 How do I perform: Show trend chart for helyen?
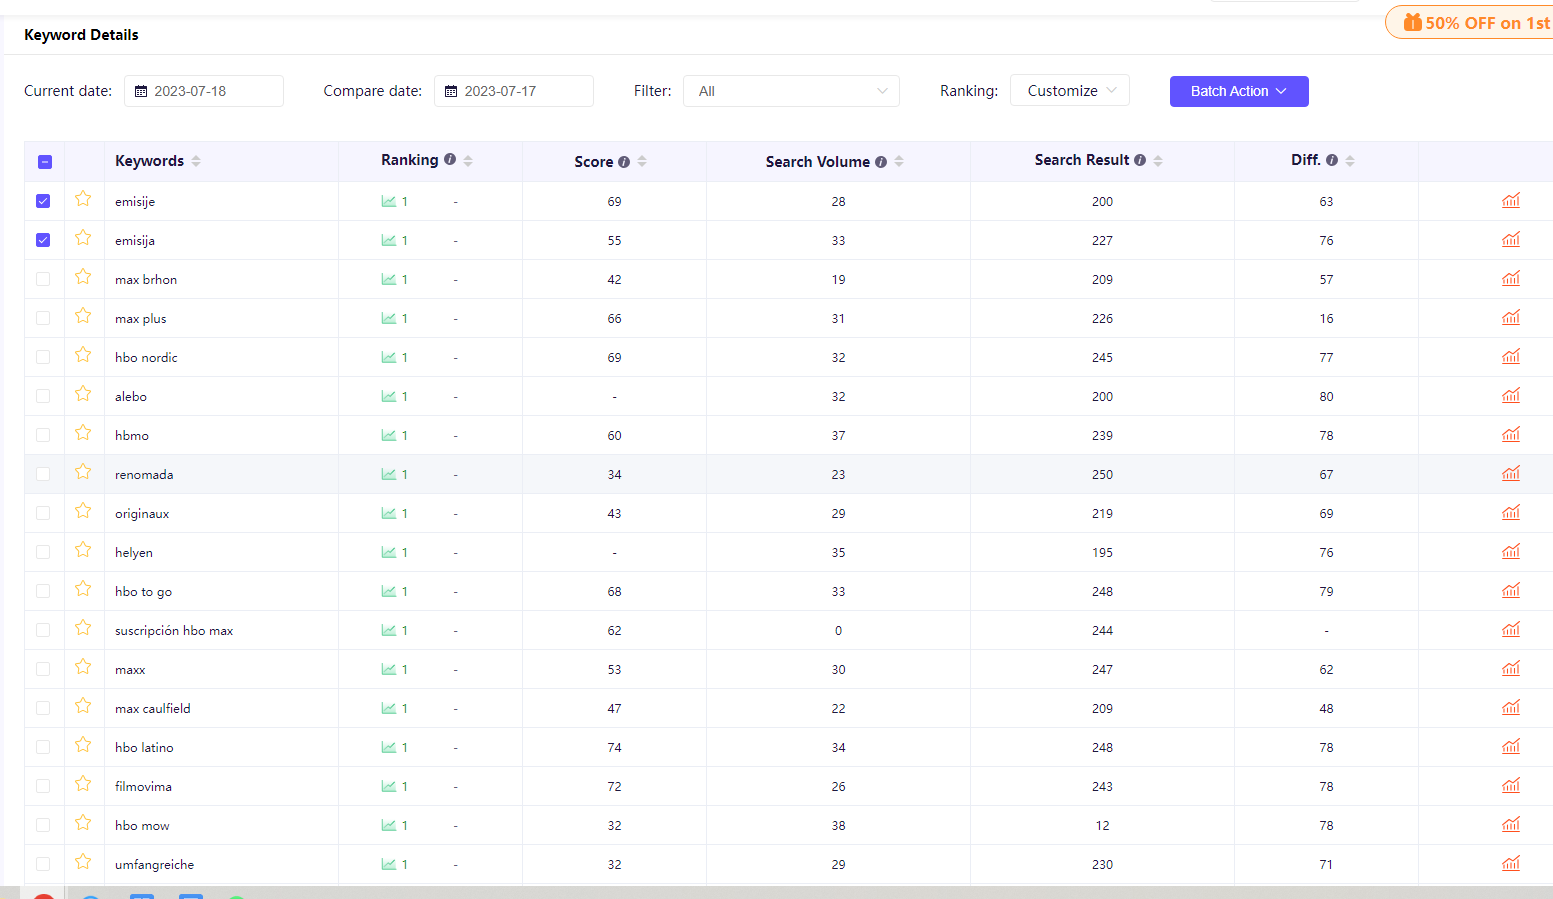[1511, 551]
